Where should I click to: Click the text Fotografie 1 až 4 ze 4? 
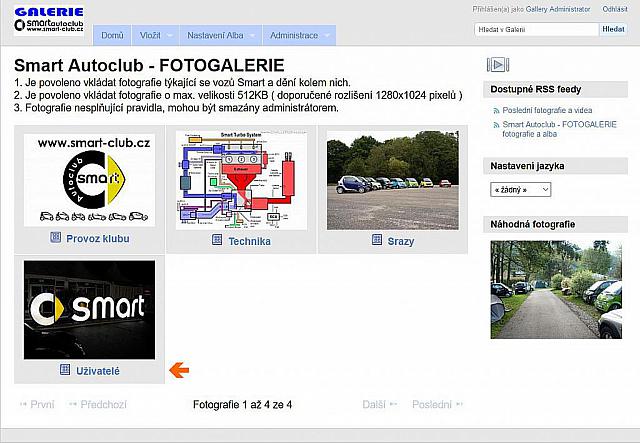pos(242,405)
